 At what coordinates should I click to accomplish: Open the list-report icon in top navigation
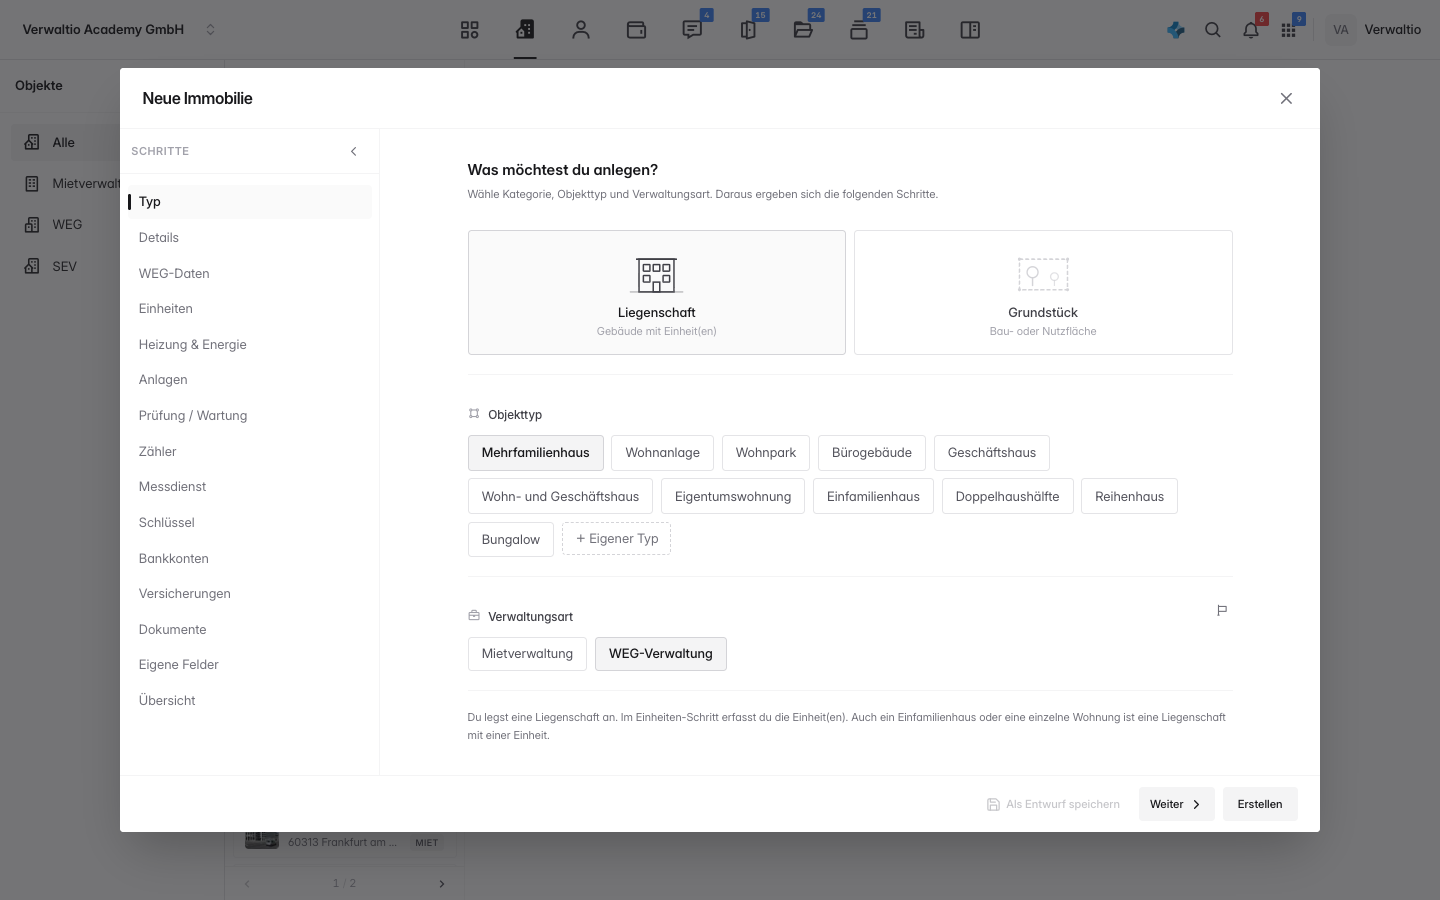coord(914,30)
